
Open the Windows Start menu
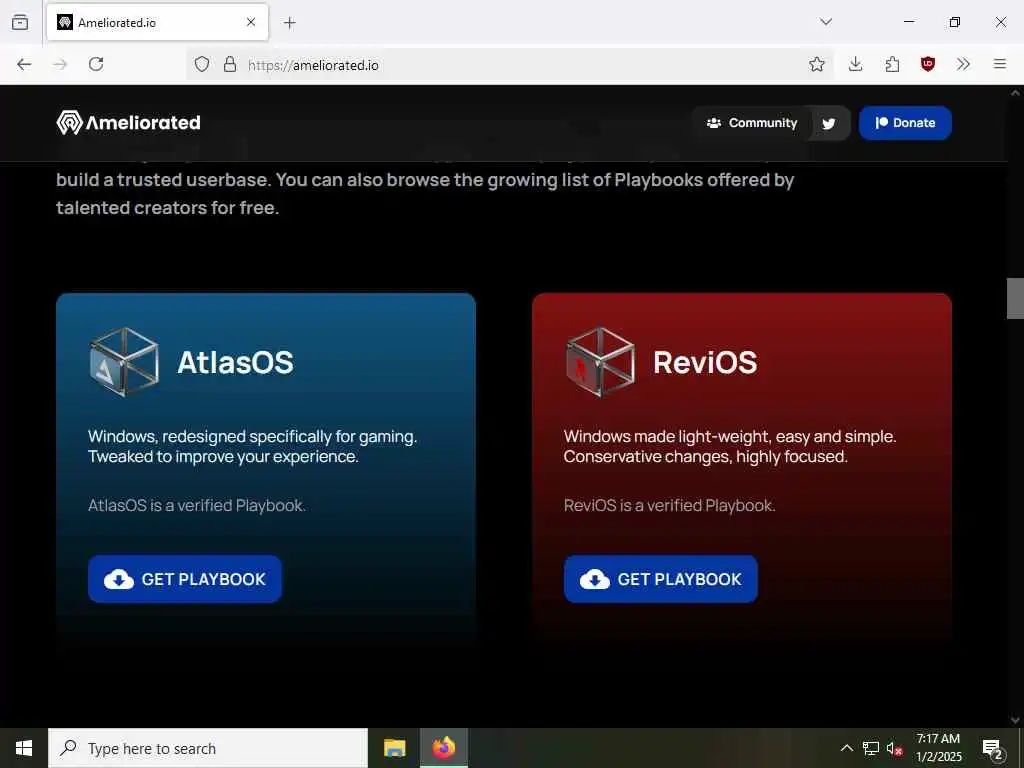point(24,748)
